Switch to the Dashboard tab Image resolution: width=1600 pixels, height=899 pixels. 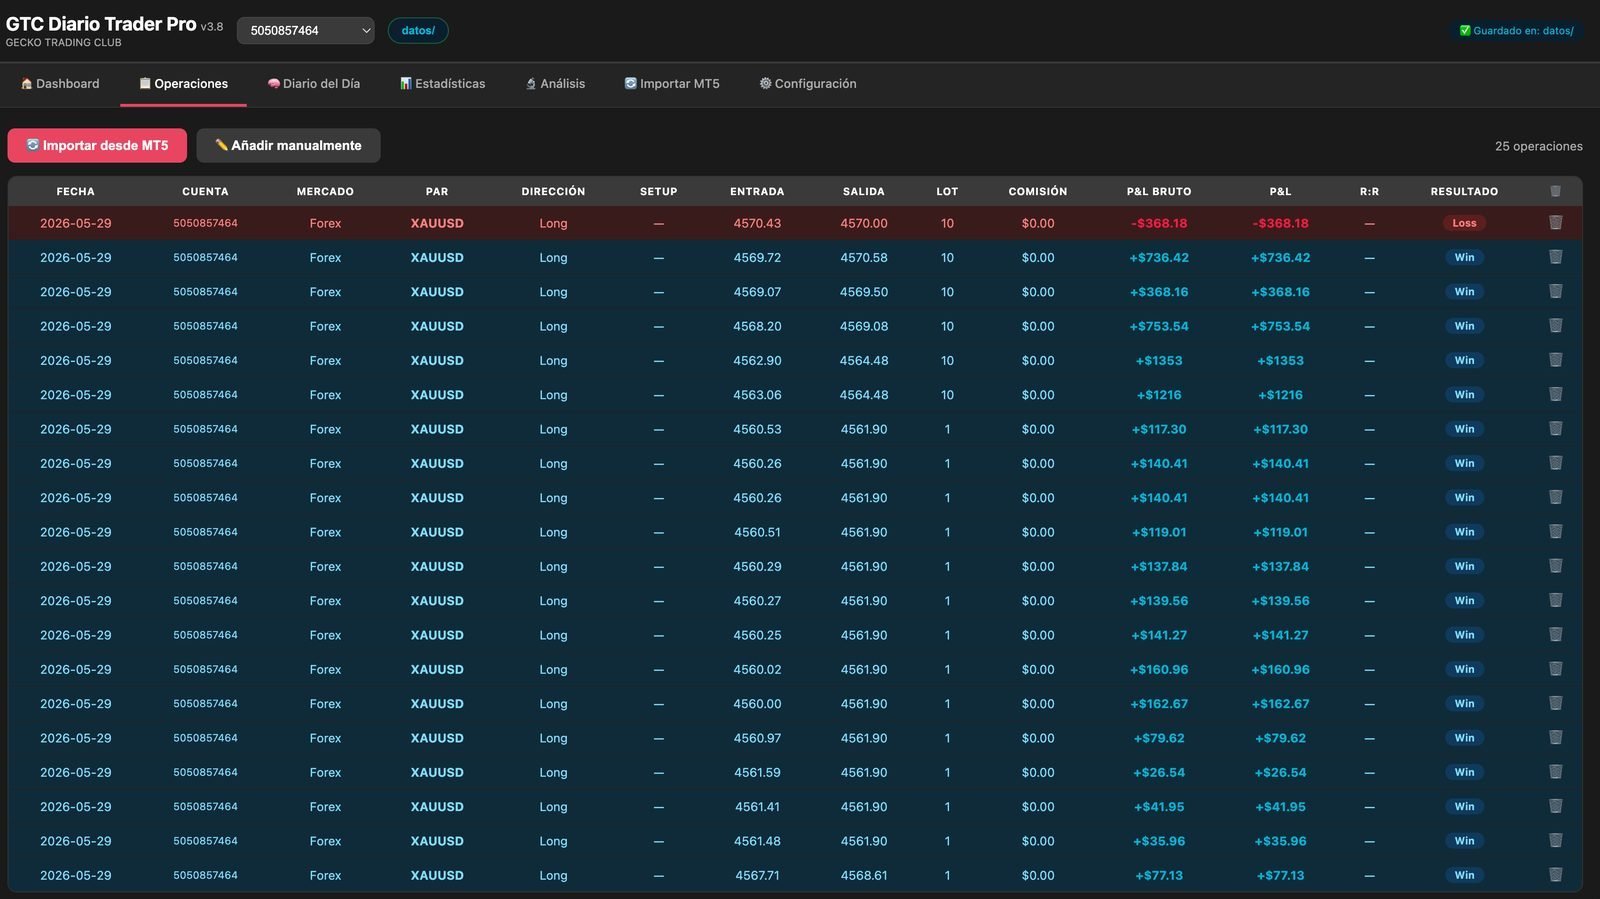[x=60, y=84]
